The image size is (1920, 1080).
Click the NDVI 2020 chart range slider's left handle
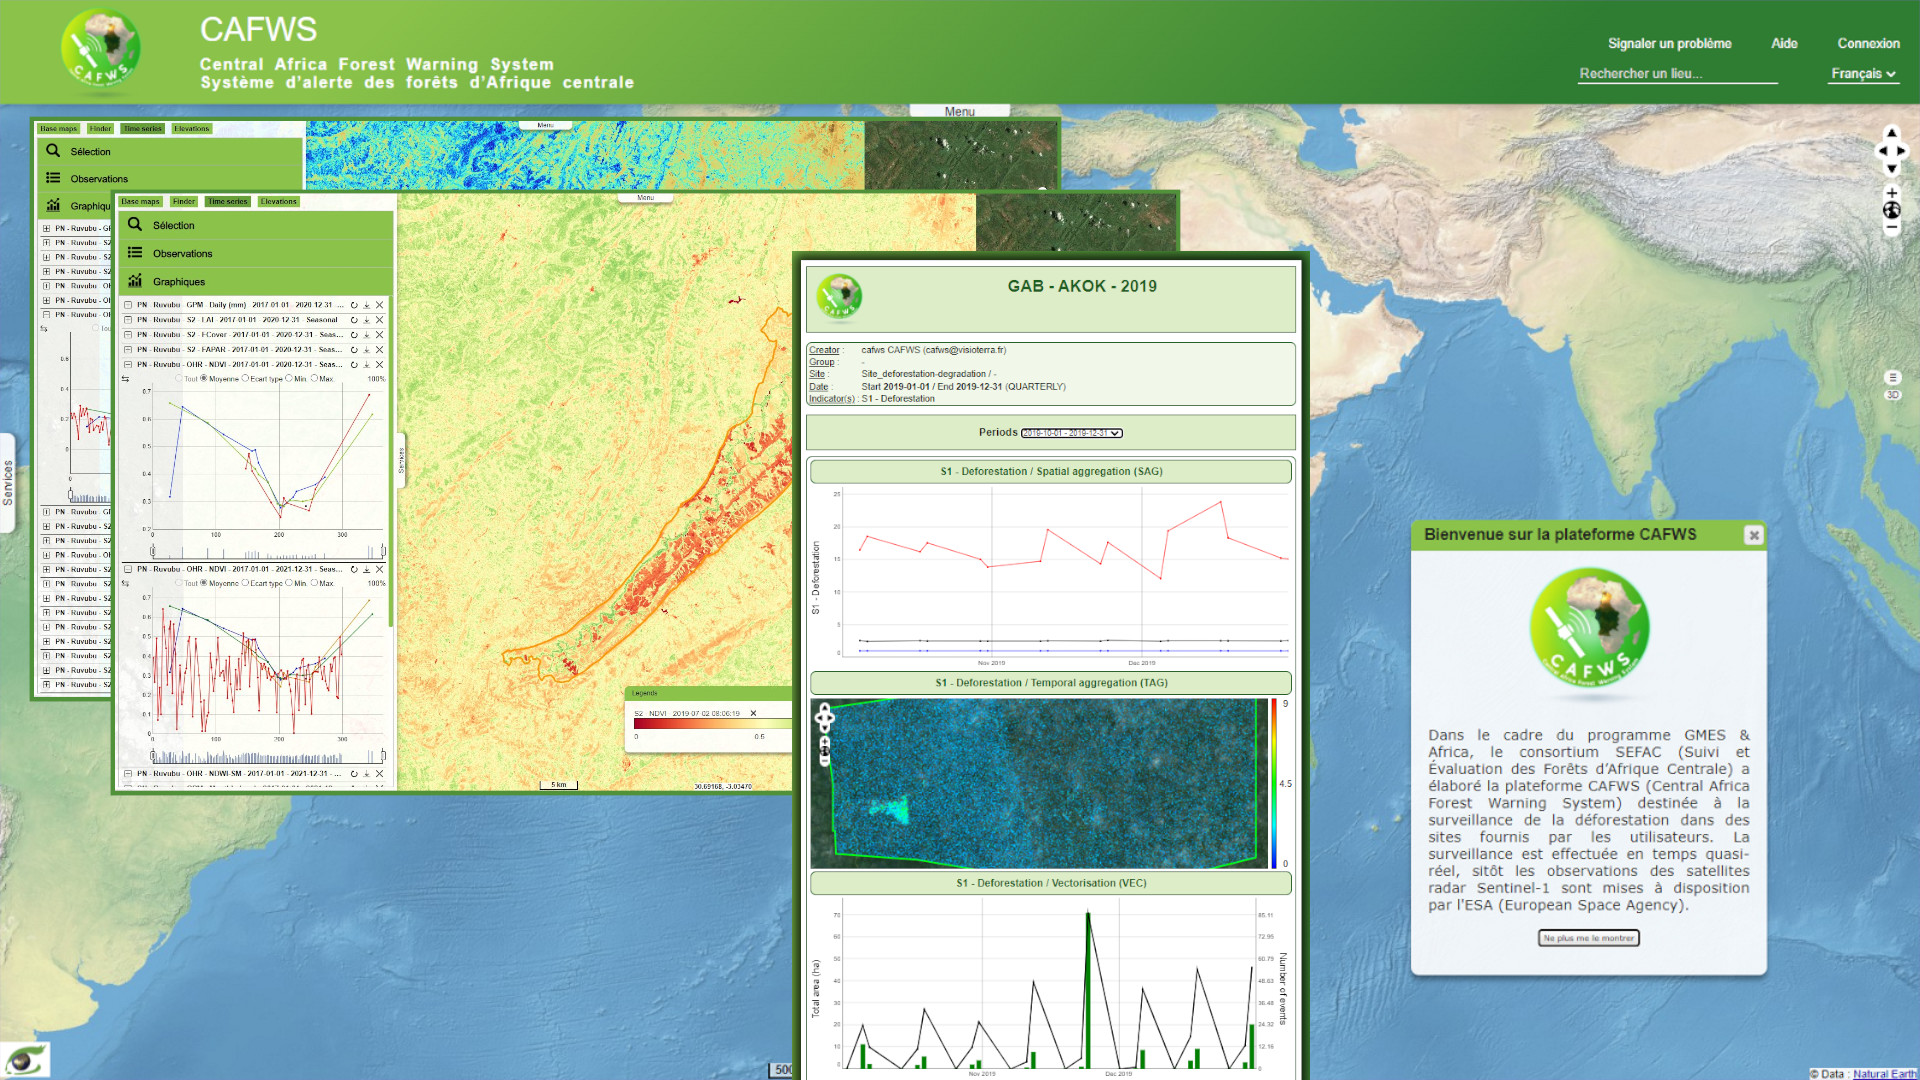pos(153,551)
